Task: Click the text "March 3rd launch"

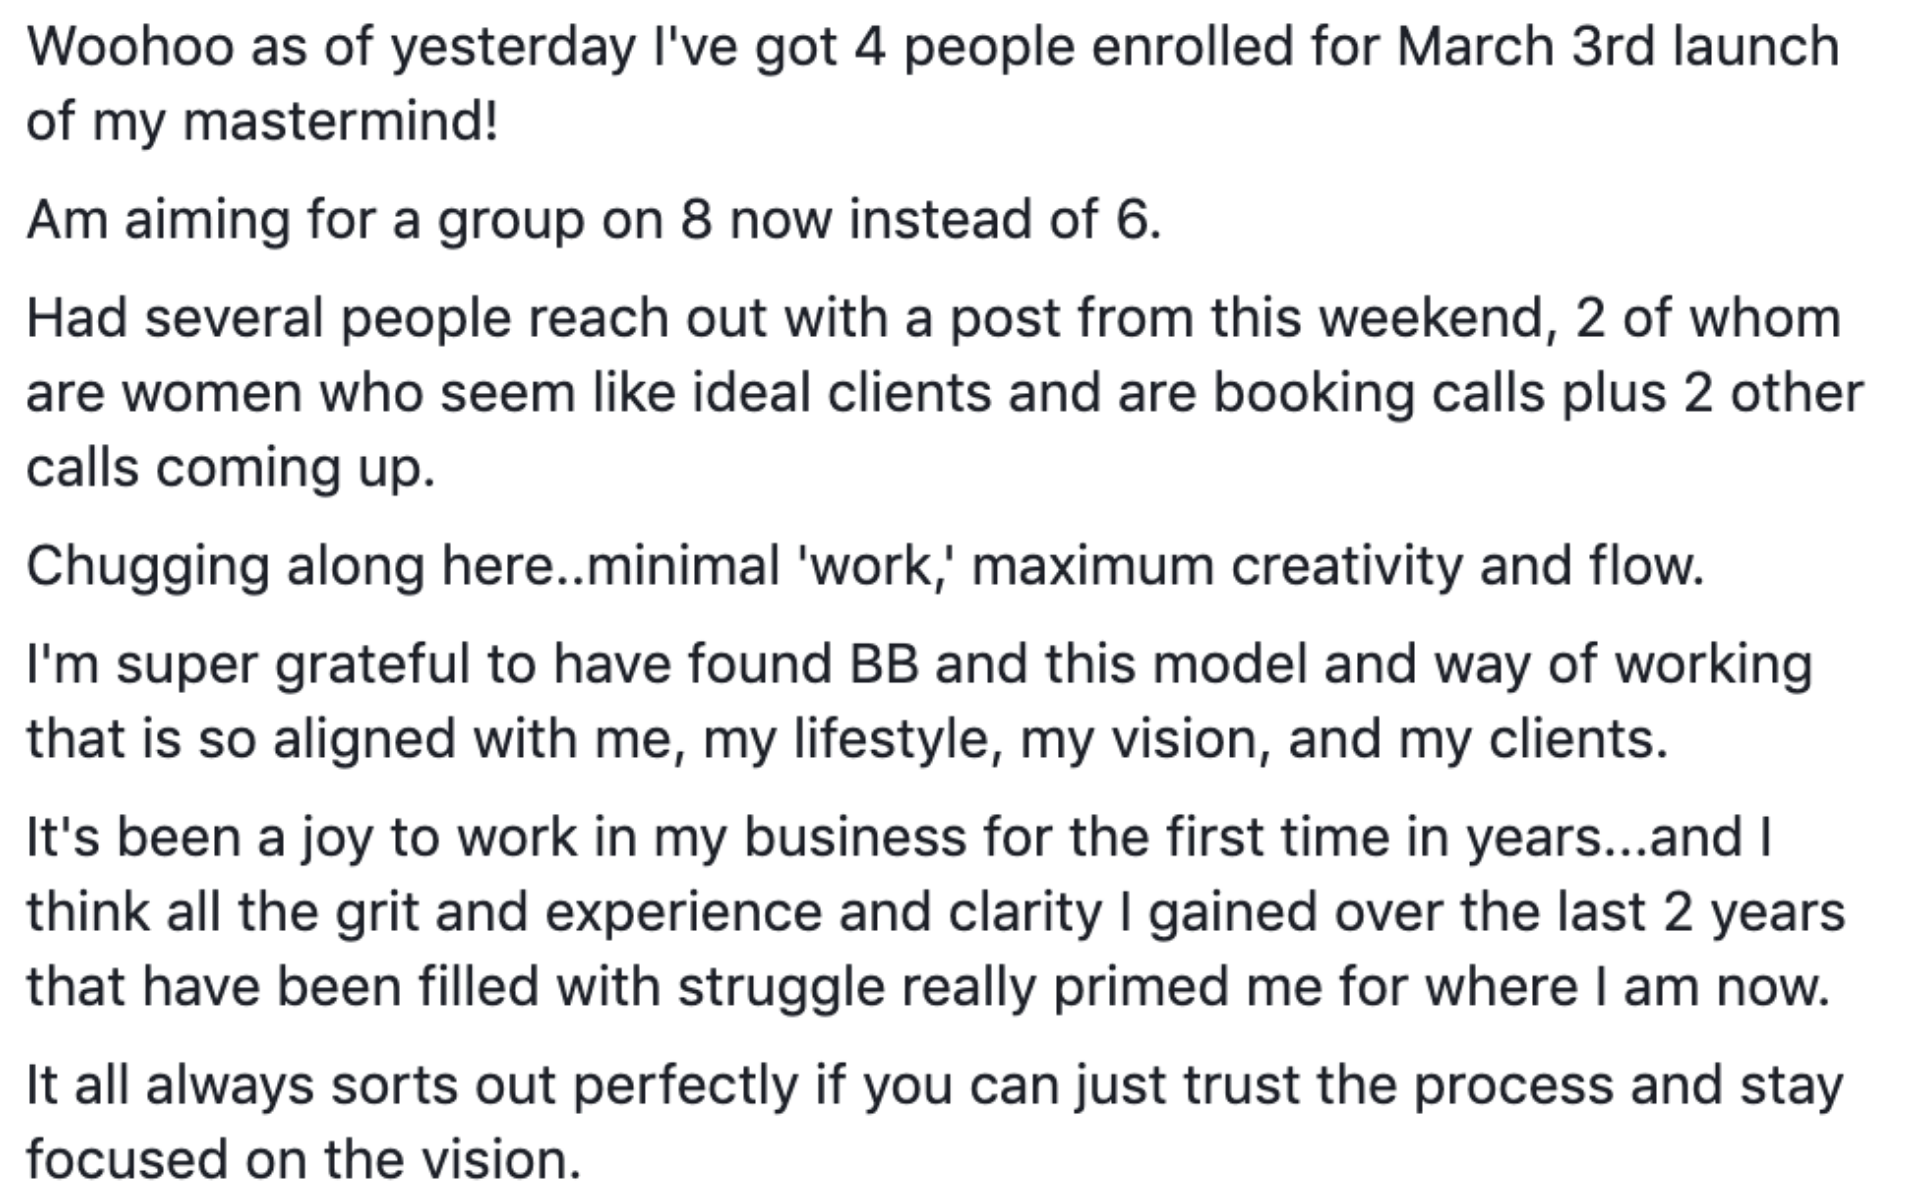Action: (x=1617, y=47)
